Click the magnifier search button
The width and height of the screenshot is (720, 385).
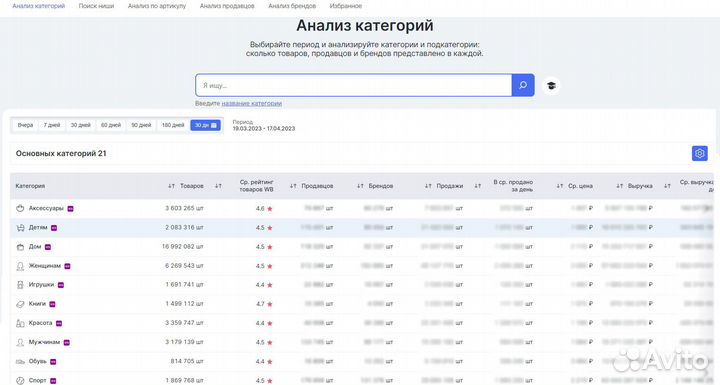coord(523,85)
